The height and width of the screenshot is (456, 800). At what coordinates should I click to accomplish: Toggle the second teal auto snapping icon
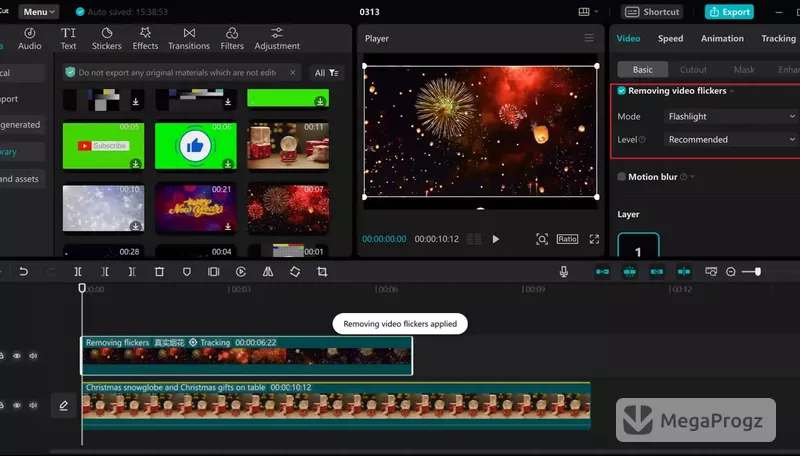click(x=630, y=272)
